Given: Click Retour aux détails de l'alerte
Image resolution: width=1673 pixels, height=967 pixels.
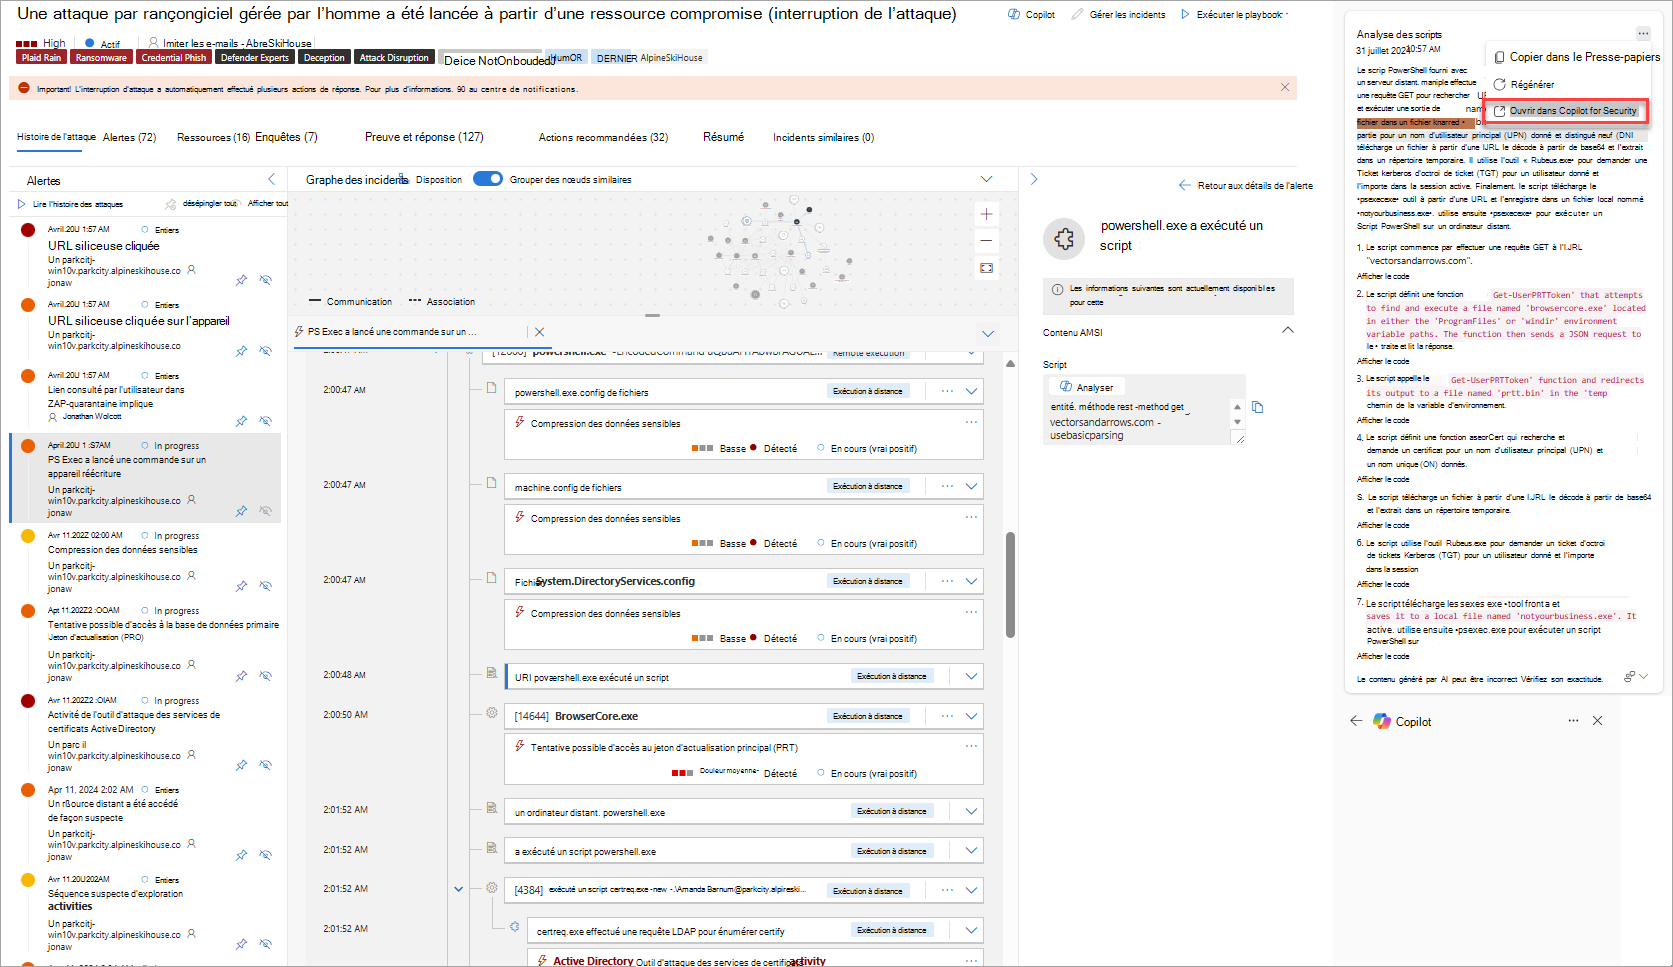Looking at the screenshot, I should click(x=1246, y=185).
